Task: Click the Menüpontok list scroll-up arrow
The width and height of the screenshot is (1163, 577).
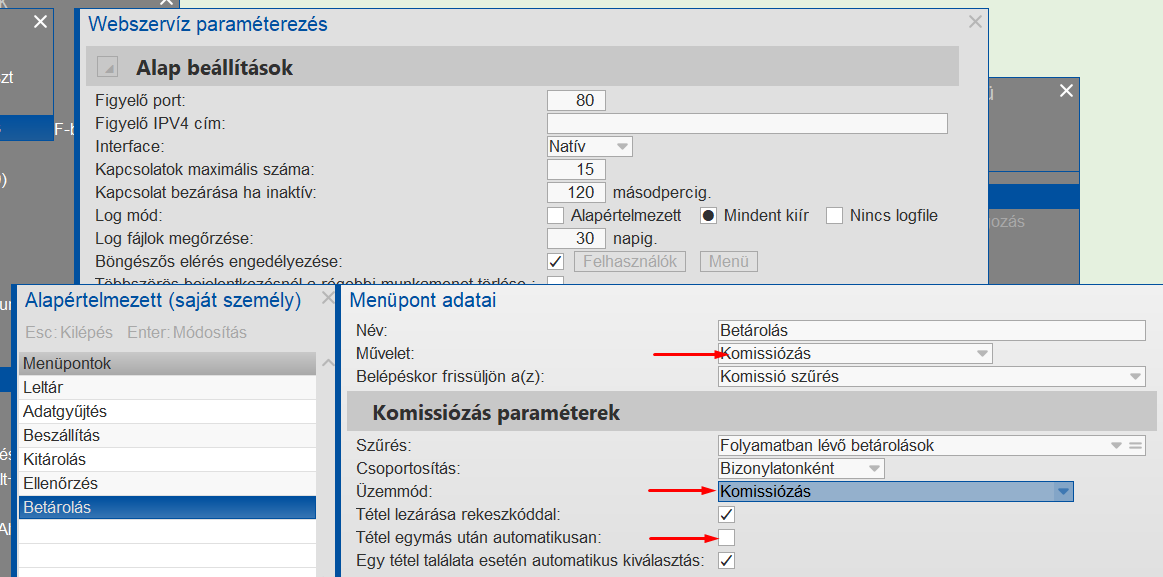Action: [328, 363]
